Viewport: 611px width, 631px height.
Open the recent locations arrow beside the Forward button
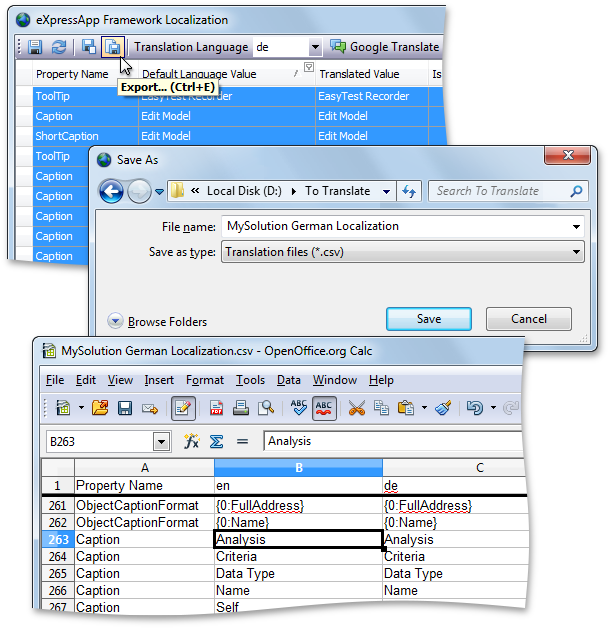(159, 192)
